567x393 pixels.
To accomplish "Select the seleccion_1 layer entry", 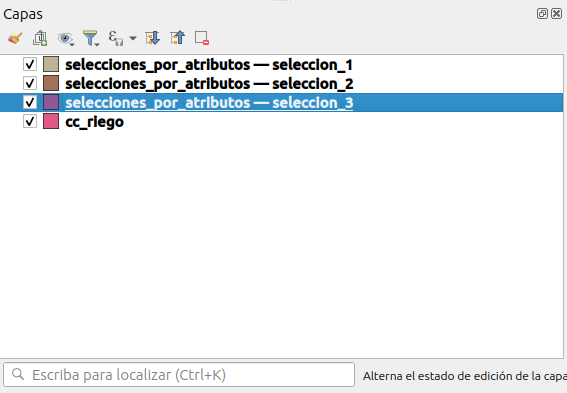I will pos(209,65).
